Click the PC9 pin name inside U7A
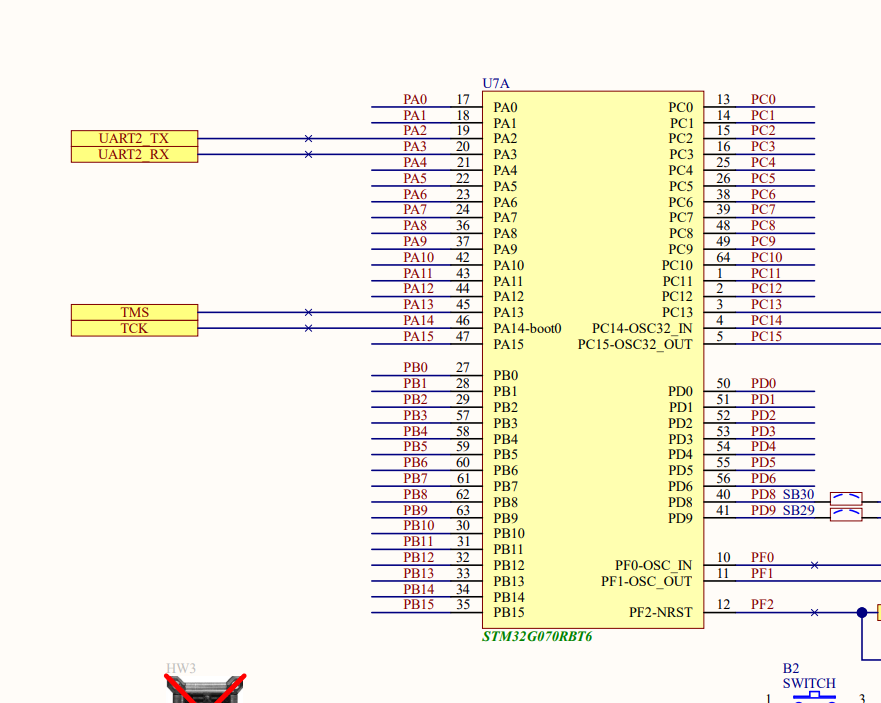881x703 pixels. pyautogui.click(x=680, y=250)
